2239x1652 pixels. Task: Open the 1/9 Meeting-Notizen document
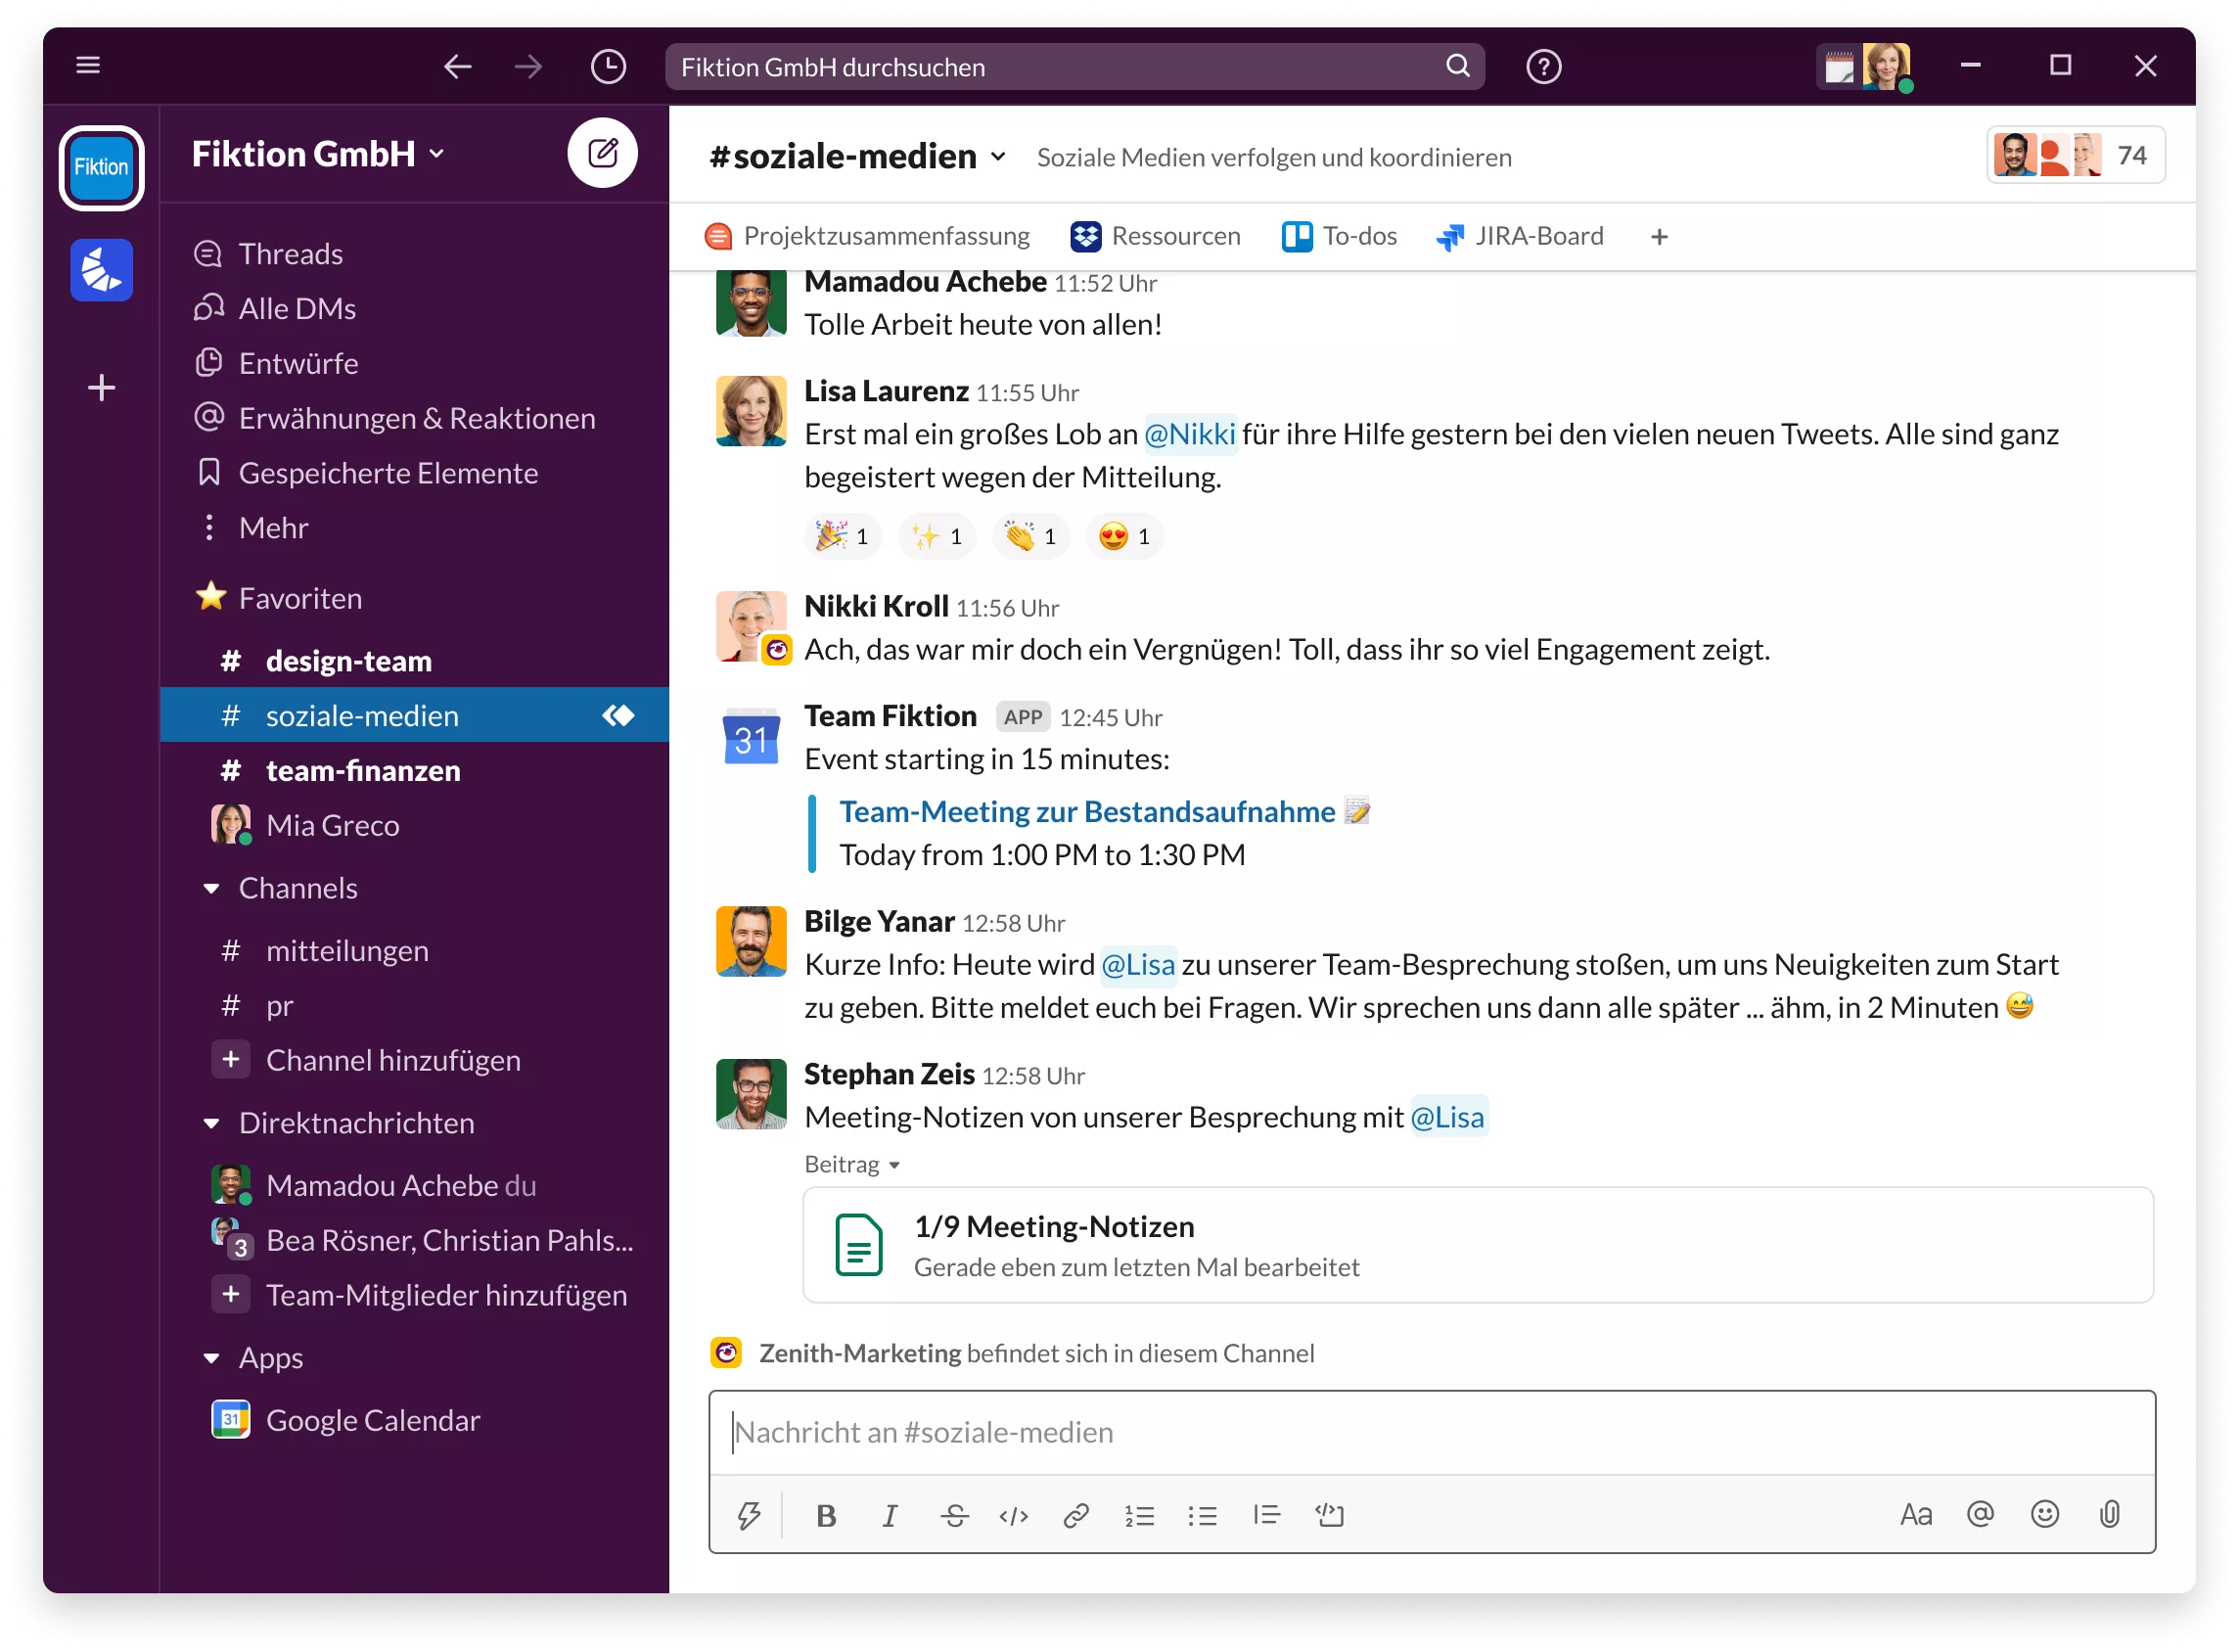click(x=1054, y=1226)
